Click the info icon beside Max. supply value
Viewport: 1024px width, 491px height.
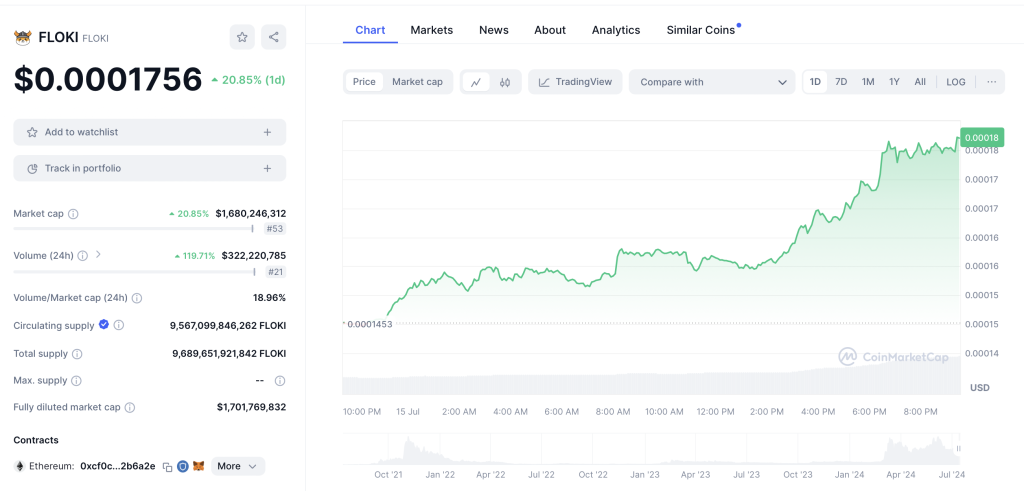tap(280, 381)
